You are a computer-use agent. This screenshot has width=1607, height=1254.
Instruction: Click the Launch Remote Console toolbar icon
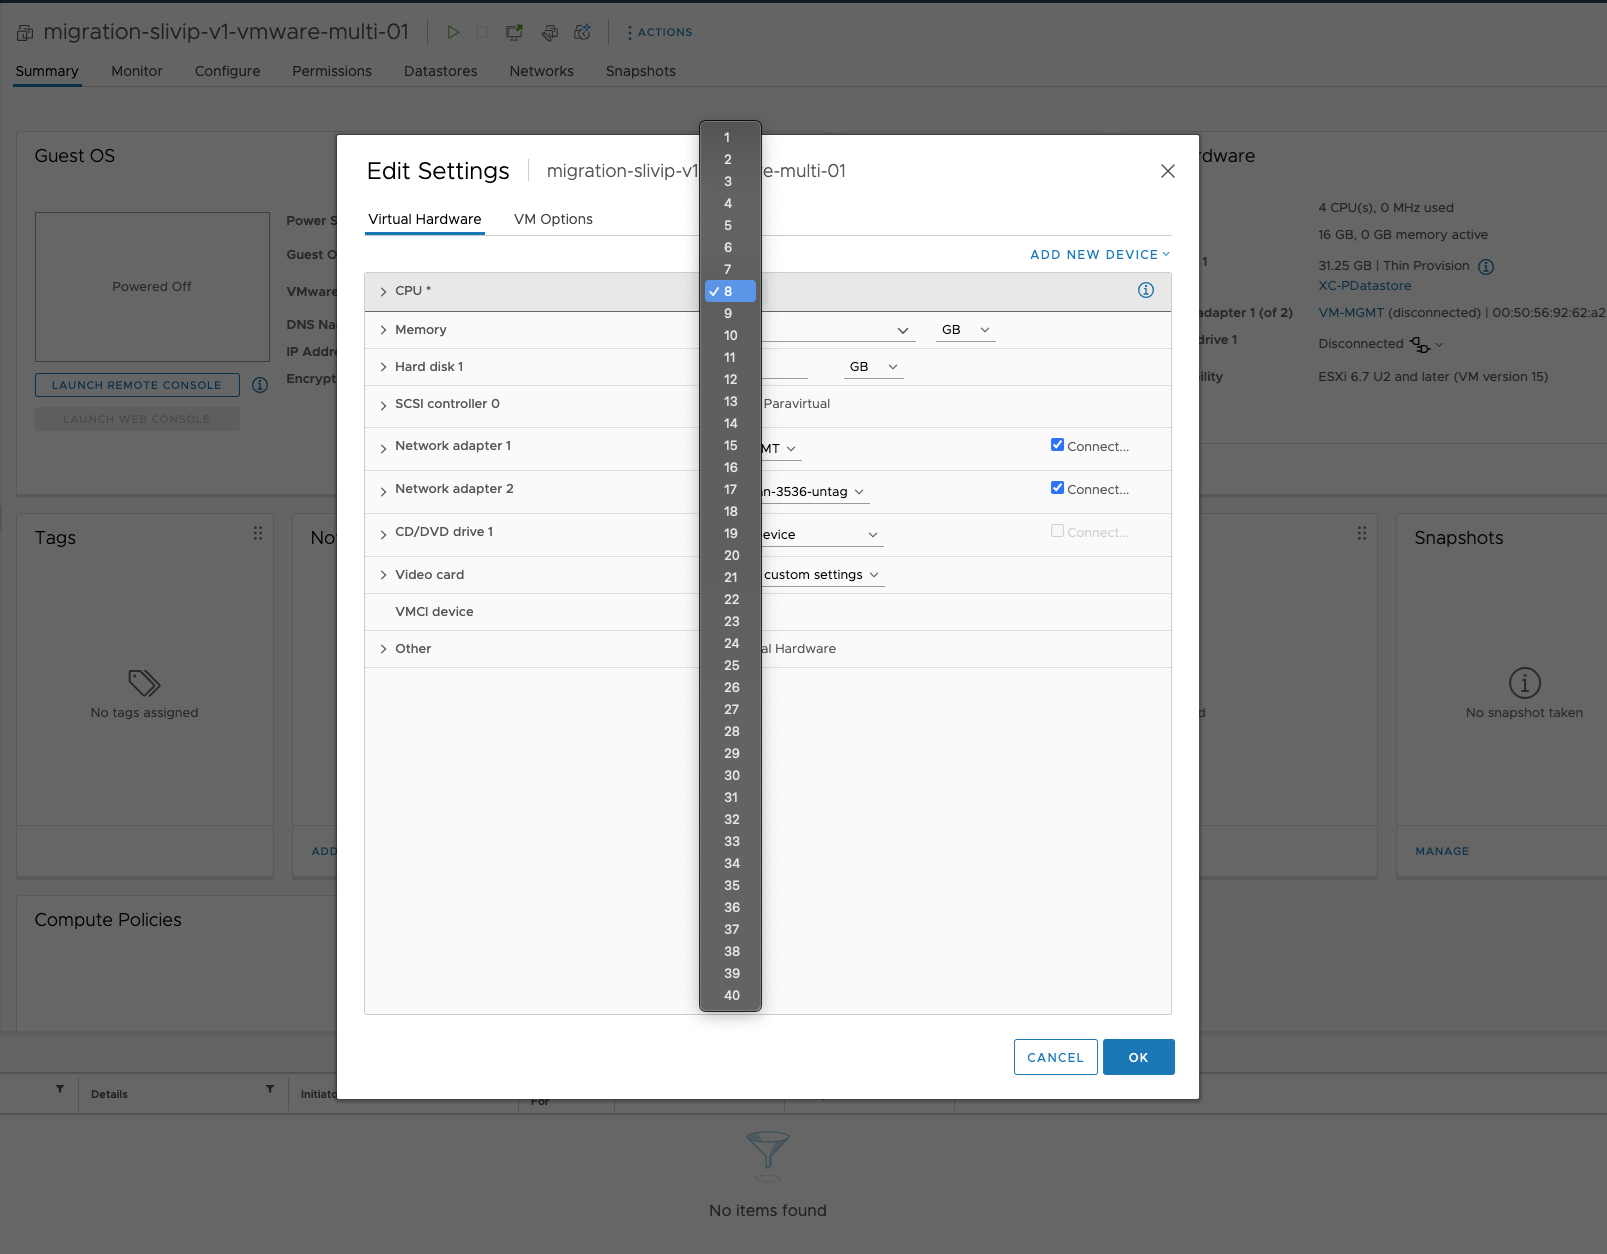point(513,31)
